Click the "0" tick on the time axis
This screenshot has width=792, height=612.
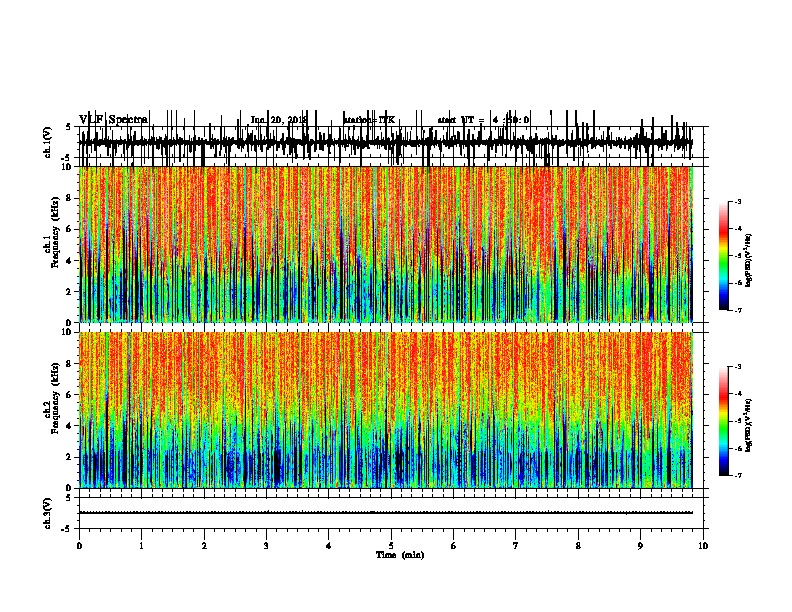(x=79, y=546)
